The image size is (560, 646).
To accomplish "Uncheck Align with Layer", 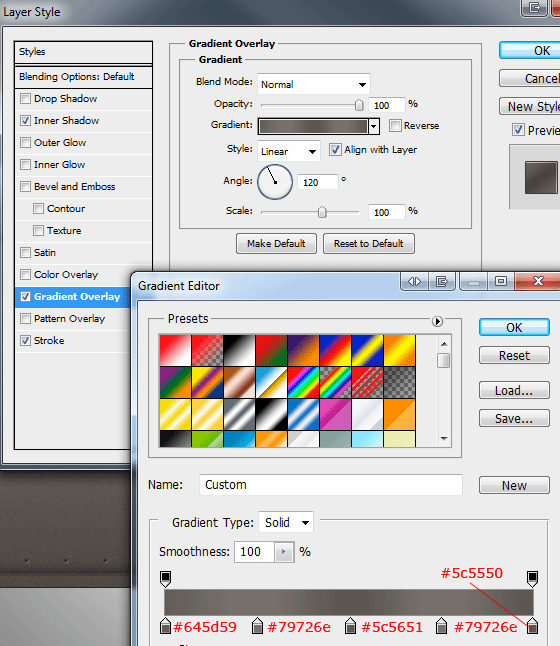I will pos(335,150).
